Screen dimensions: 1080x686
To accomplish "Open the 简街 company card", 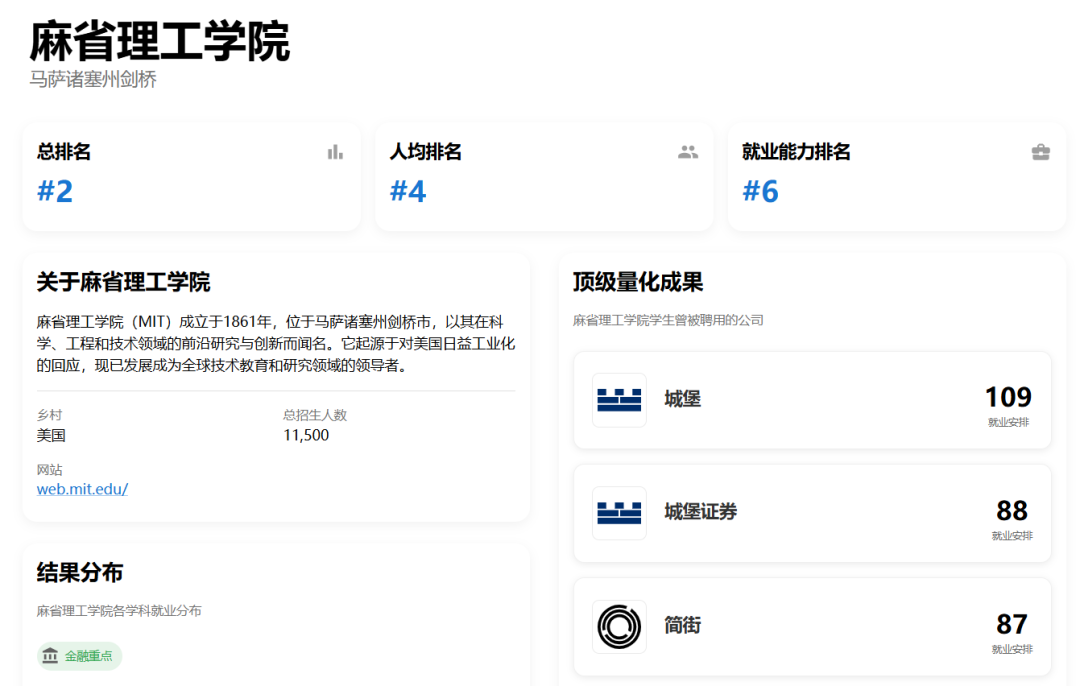I will pyautogui.click(x=812, y=627).
